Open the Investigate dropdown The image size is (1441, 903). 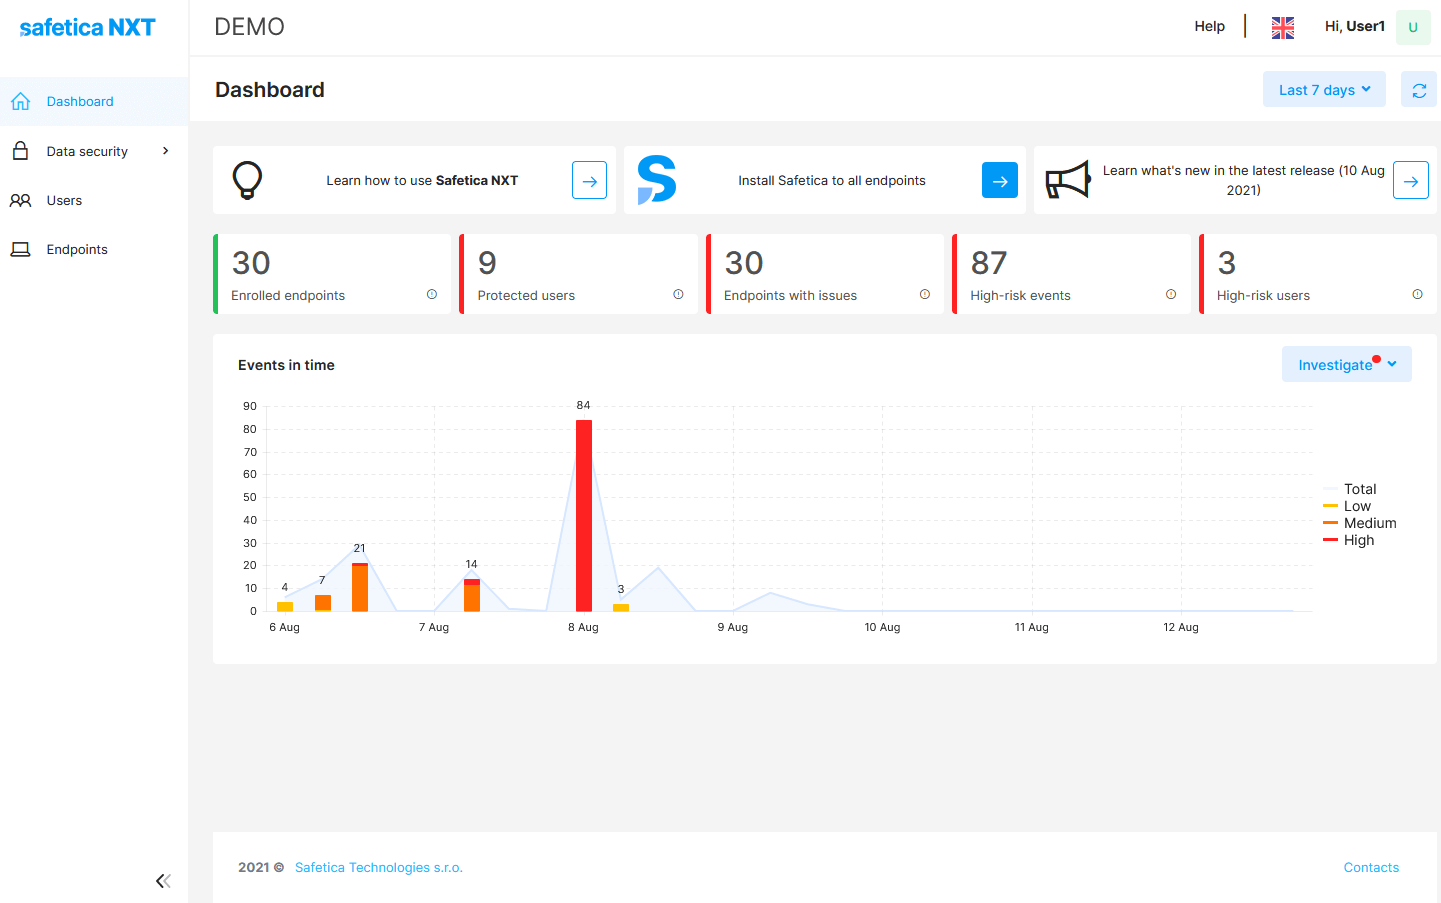(1347, 364)
